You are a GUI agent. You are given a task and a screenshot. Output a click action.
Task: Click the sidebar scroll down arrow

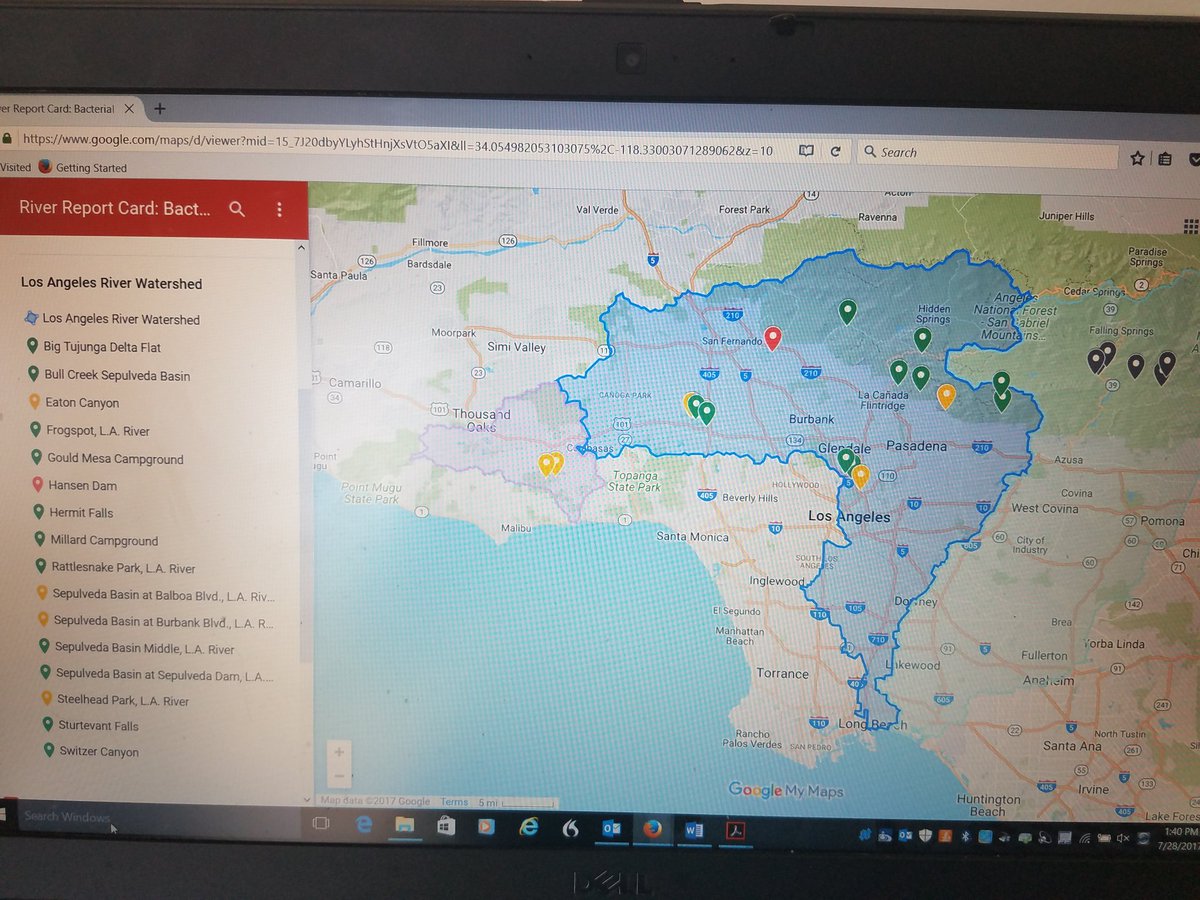pos(307,798)
